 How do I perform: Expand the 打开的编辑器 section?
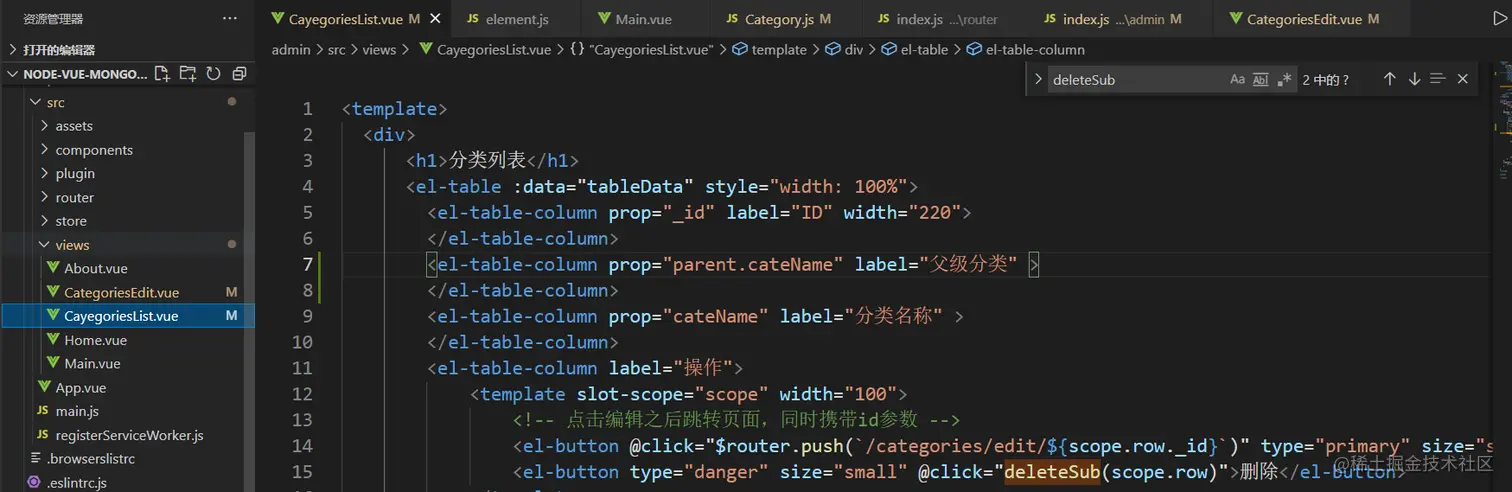pos(127,50)
